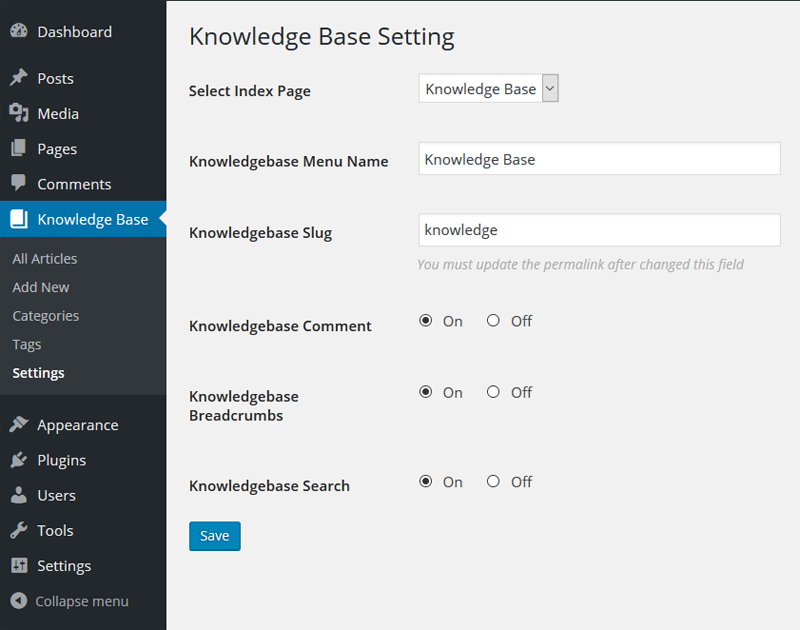Turn off Knowledgebase Comment
This screenshot has width=800, height=630.
493,320
